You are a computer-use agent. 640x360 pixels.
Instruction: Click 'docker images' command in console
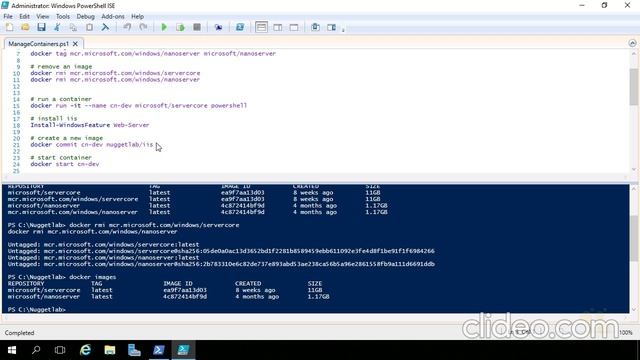pos(93,277)
